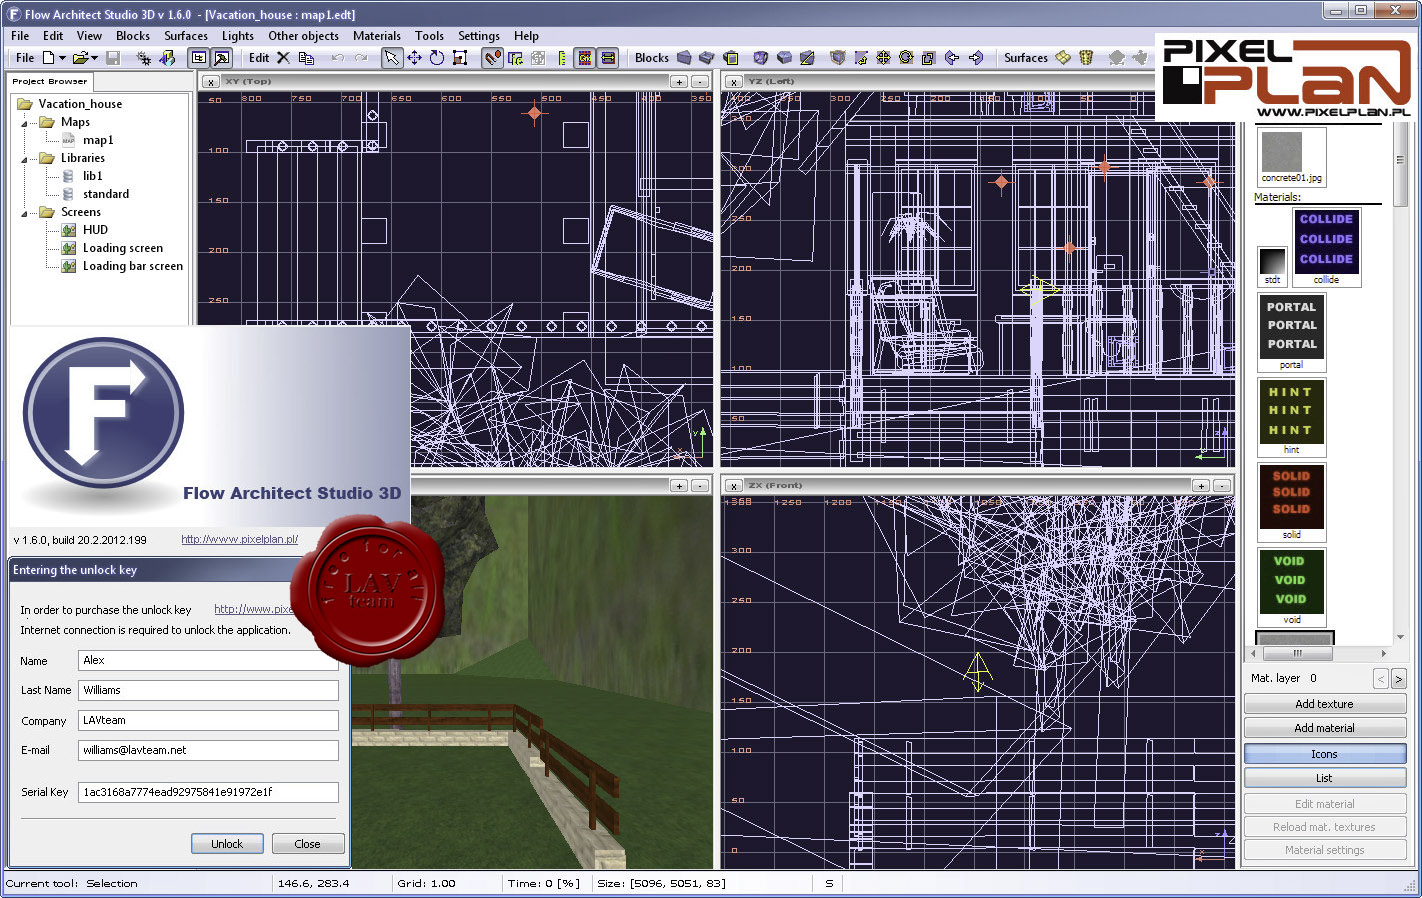The height and width of the screenshot is (898, 1422).
Task: Click the first Blocks box icon
Action: [684, 58]
